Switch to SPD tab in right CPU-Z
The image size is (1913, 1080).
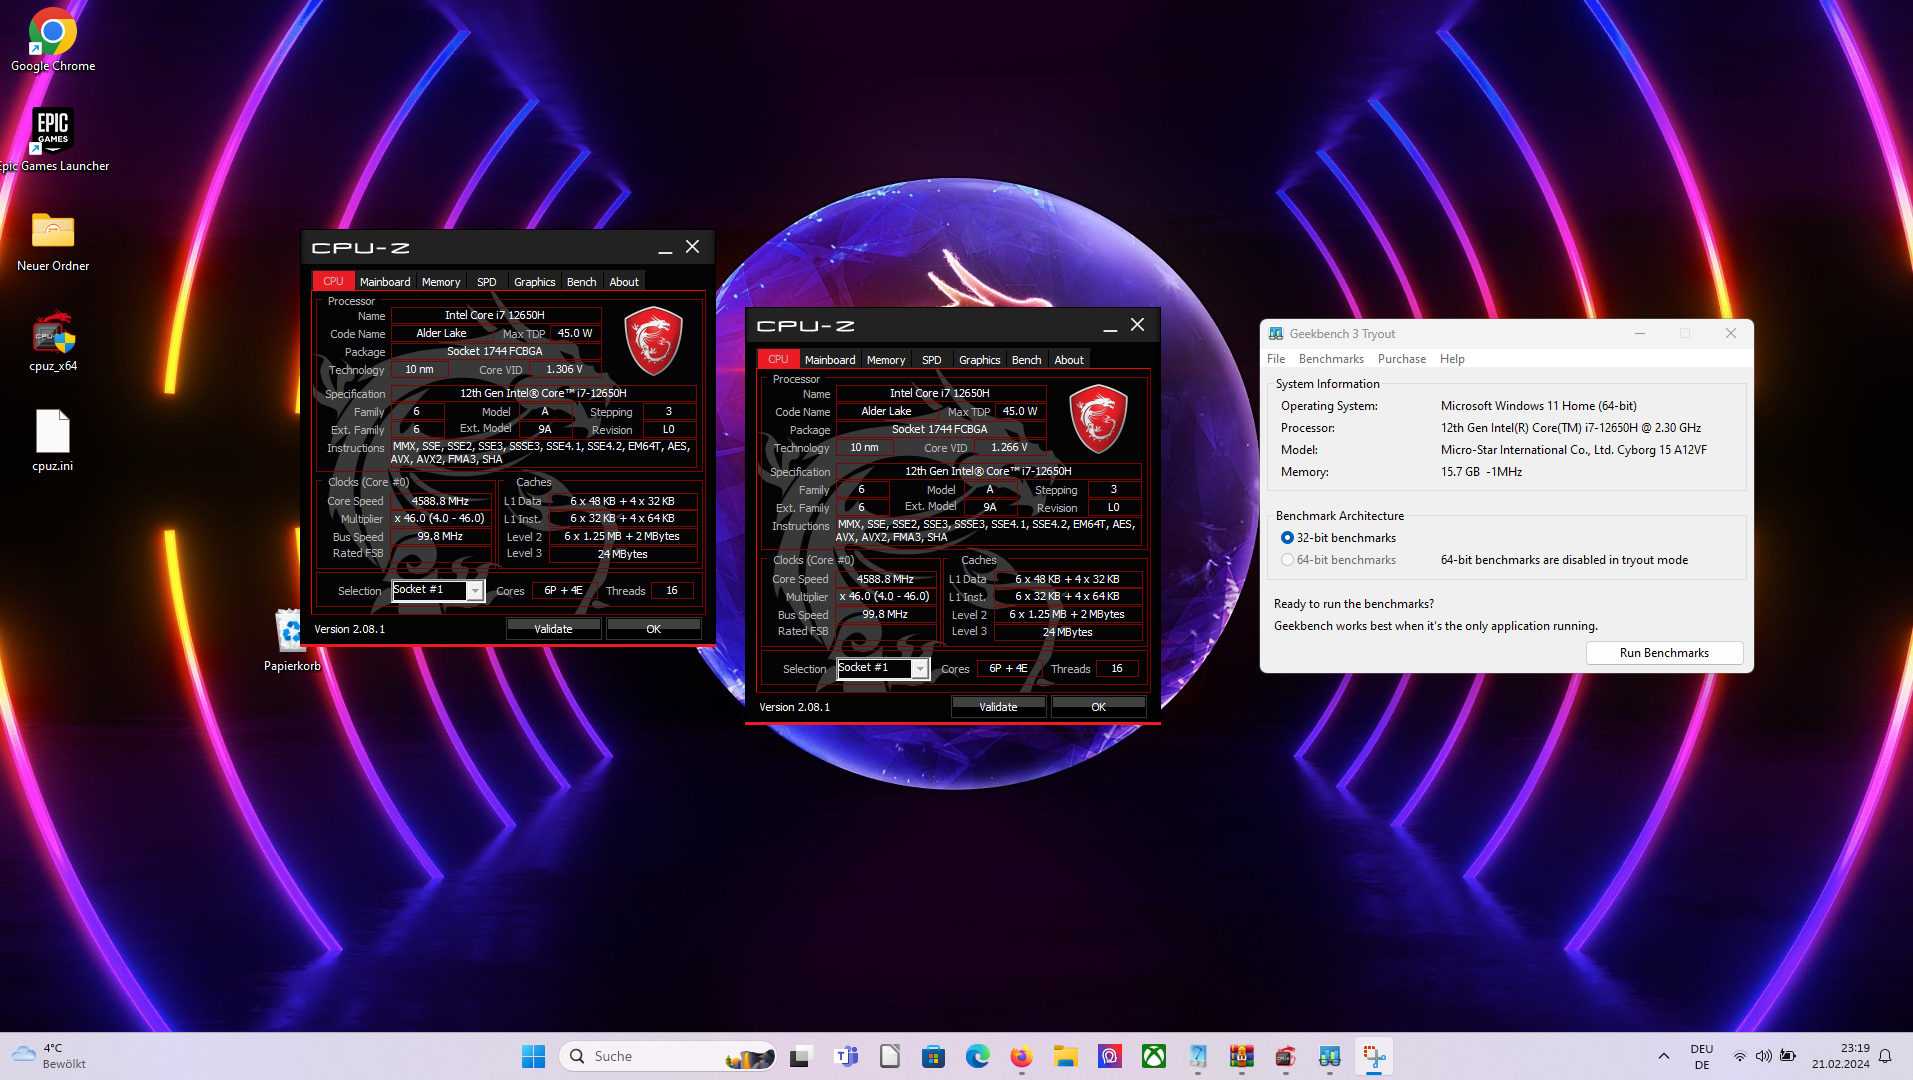point(931,360)
